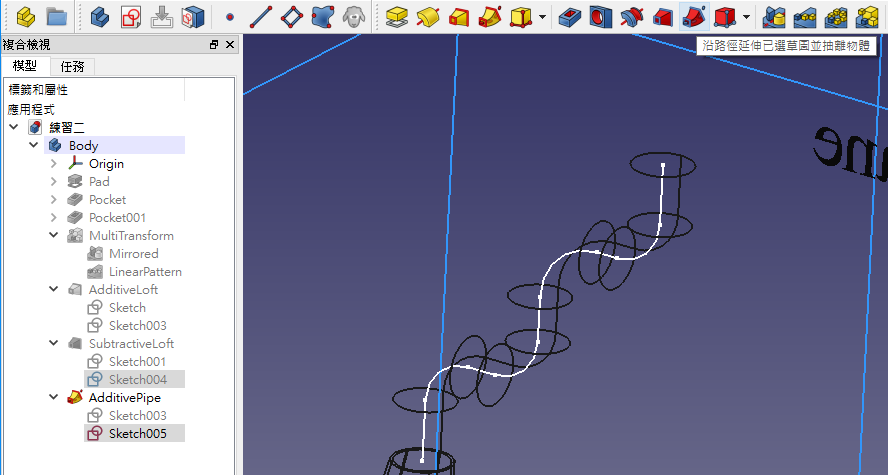Viewport: 888px width, 475px height.
Task: Click the MultiTransform toolbar icon
Action: click(x=866, y=18)
